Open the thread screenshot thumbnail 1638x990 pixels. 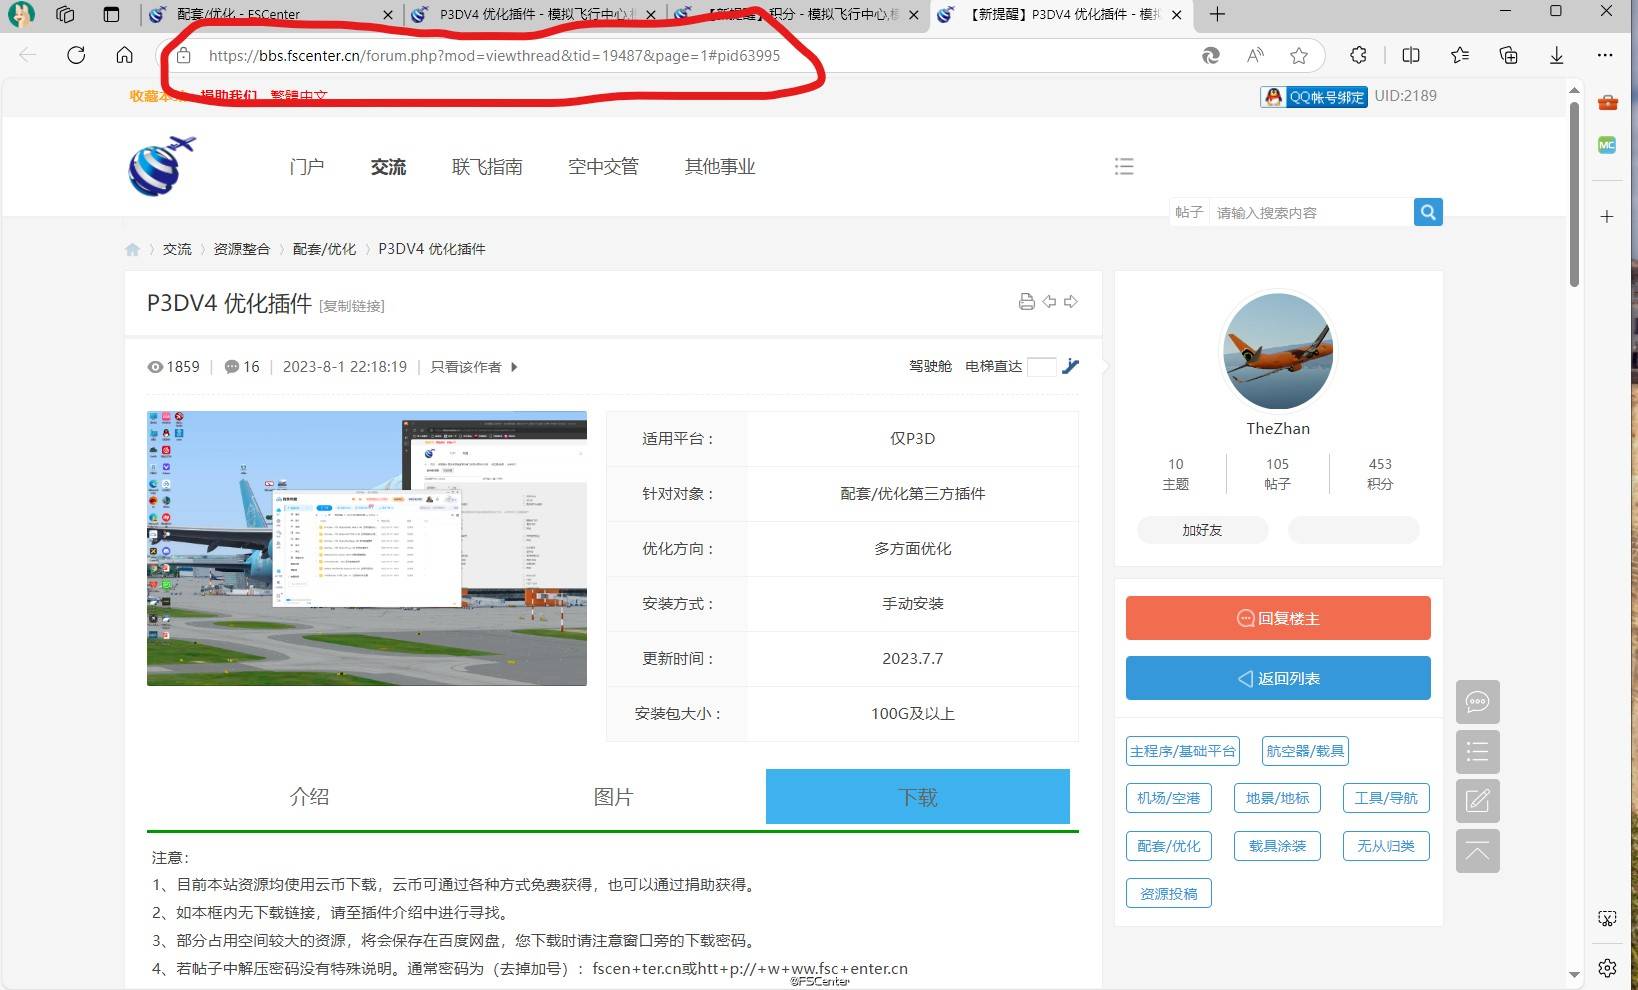pyautogui.click(x=367, y=548)
